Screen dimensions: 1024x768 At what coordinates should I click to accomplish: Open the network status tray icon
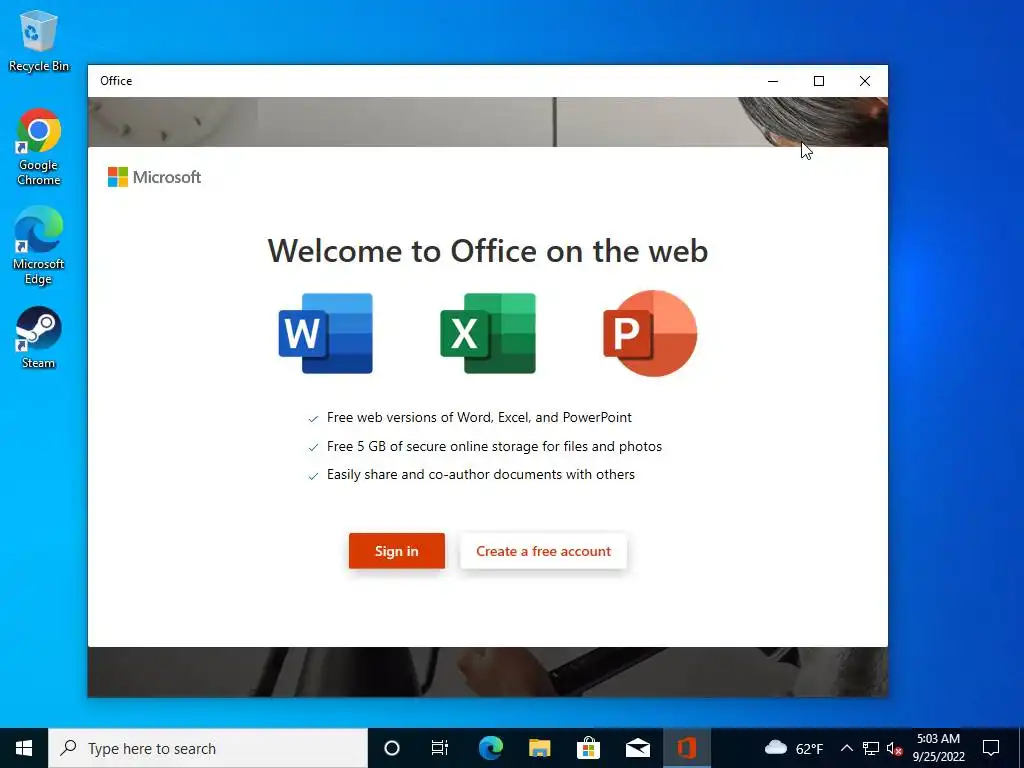tap(871, 748)
